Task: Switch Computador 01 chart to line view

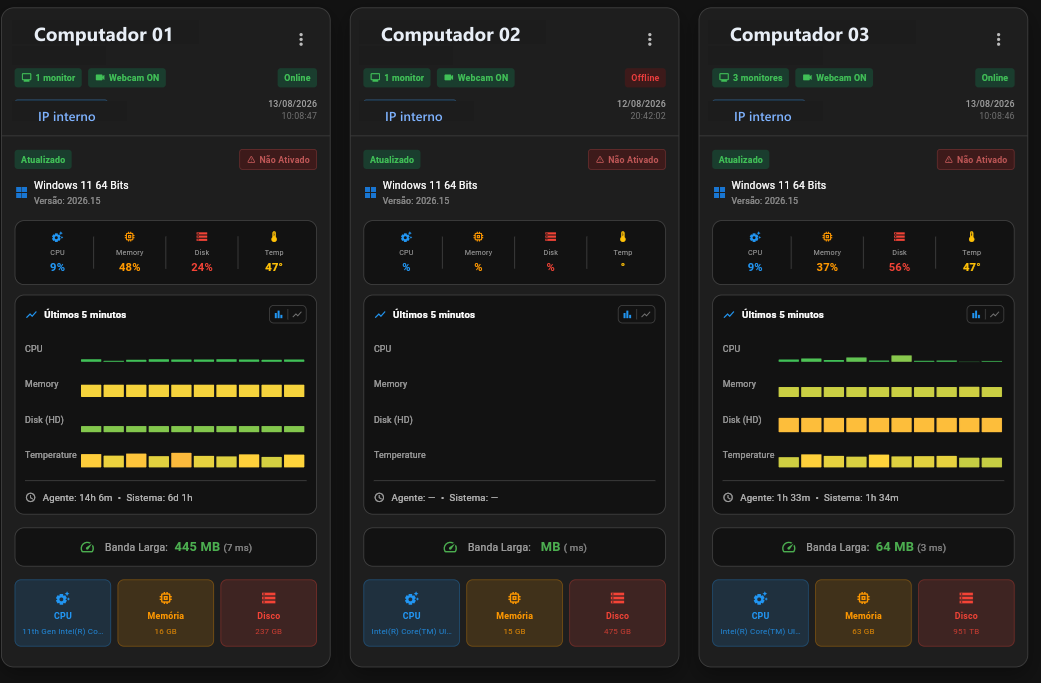Action: click(x=297, y=315)
